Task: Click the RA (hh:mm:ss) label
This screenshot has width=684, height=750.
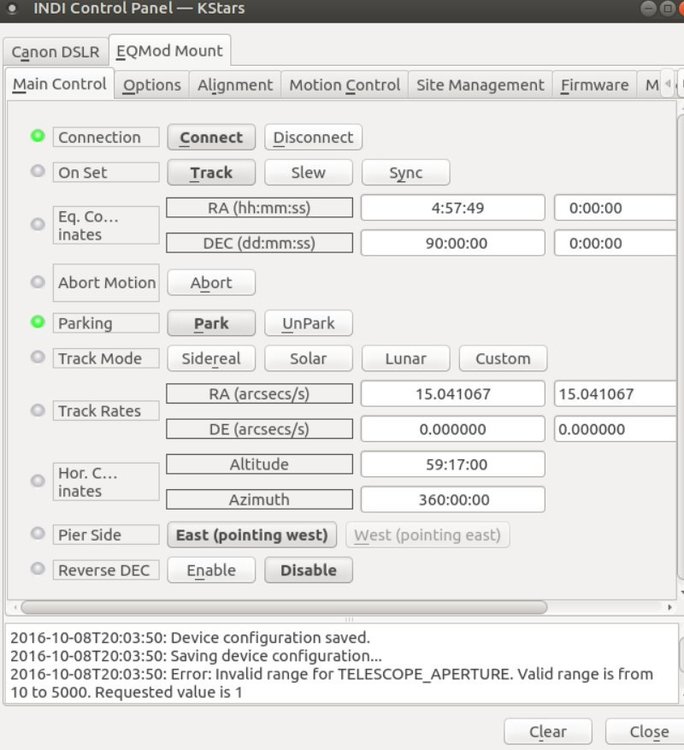Action: click(259, 208)
